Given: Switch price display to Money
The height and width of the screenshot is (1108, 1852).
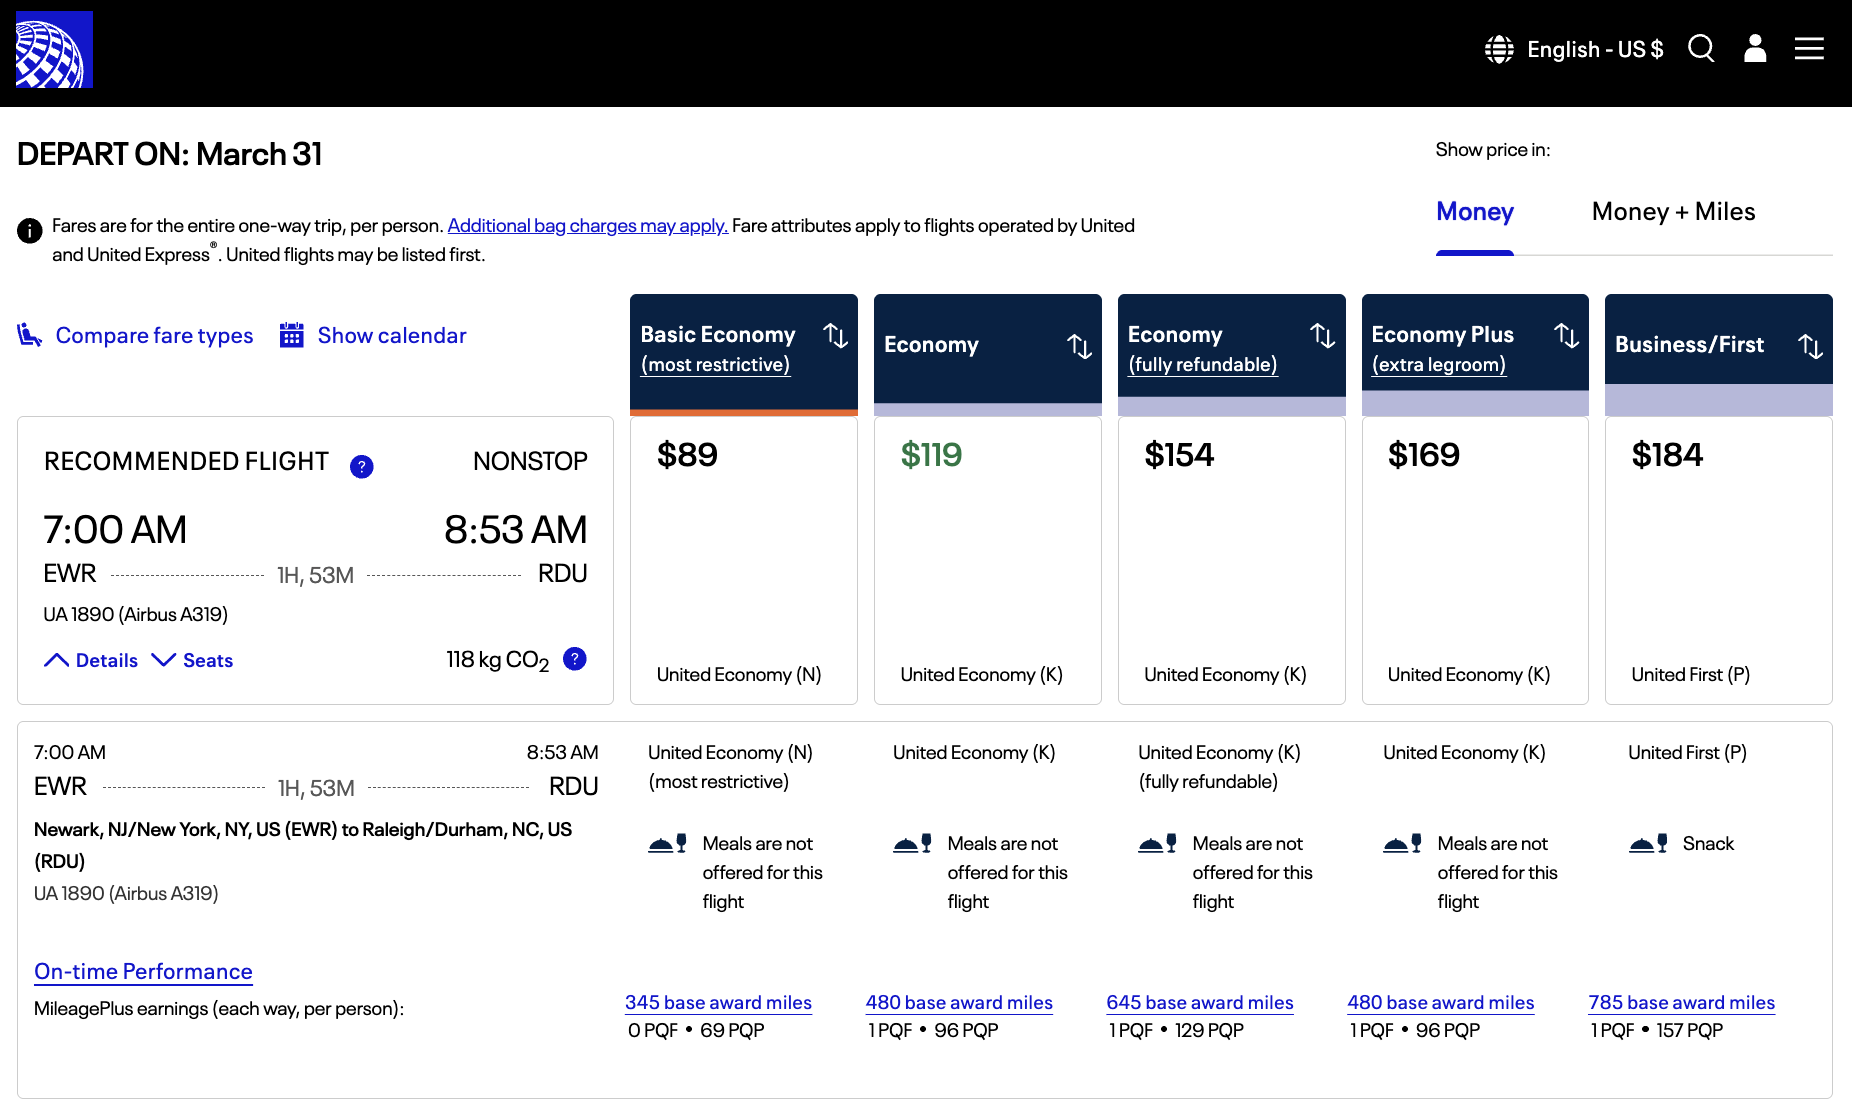Looking at the screenshot, I should click(x=1475, y=212).
